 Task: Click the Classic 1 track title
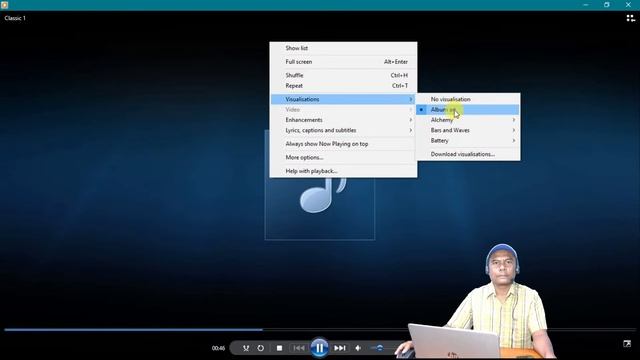(15, 18)
